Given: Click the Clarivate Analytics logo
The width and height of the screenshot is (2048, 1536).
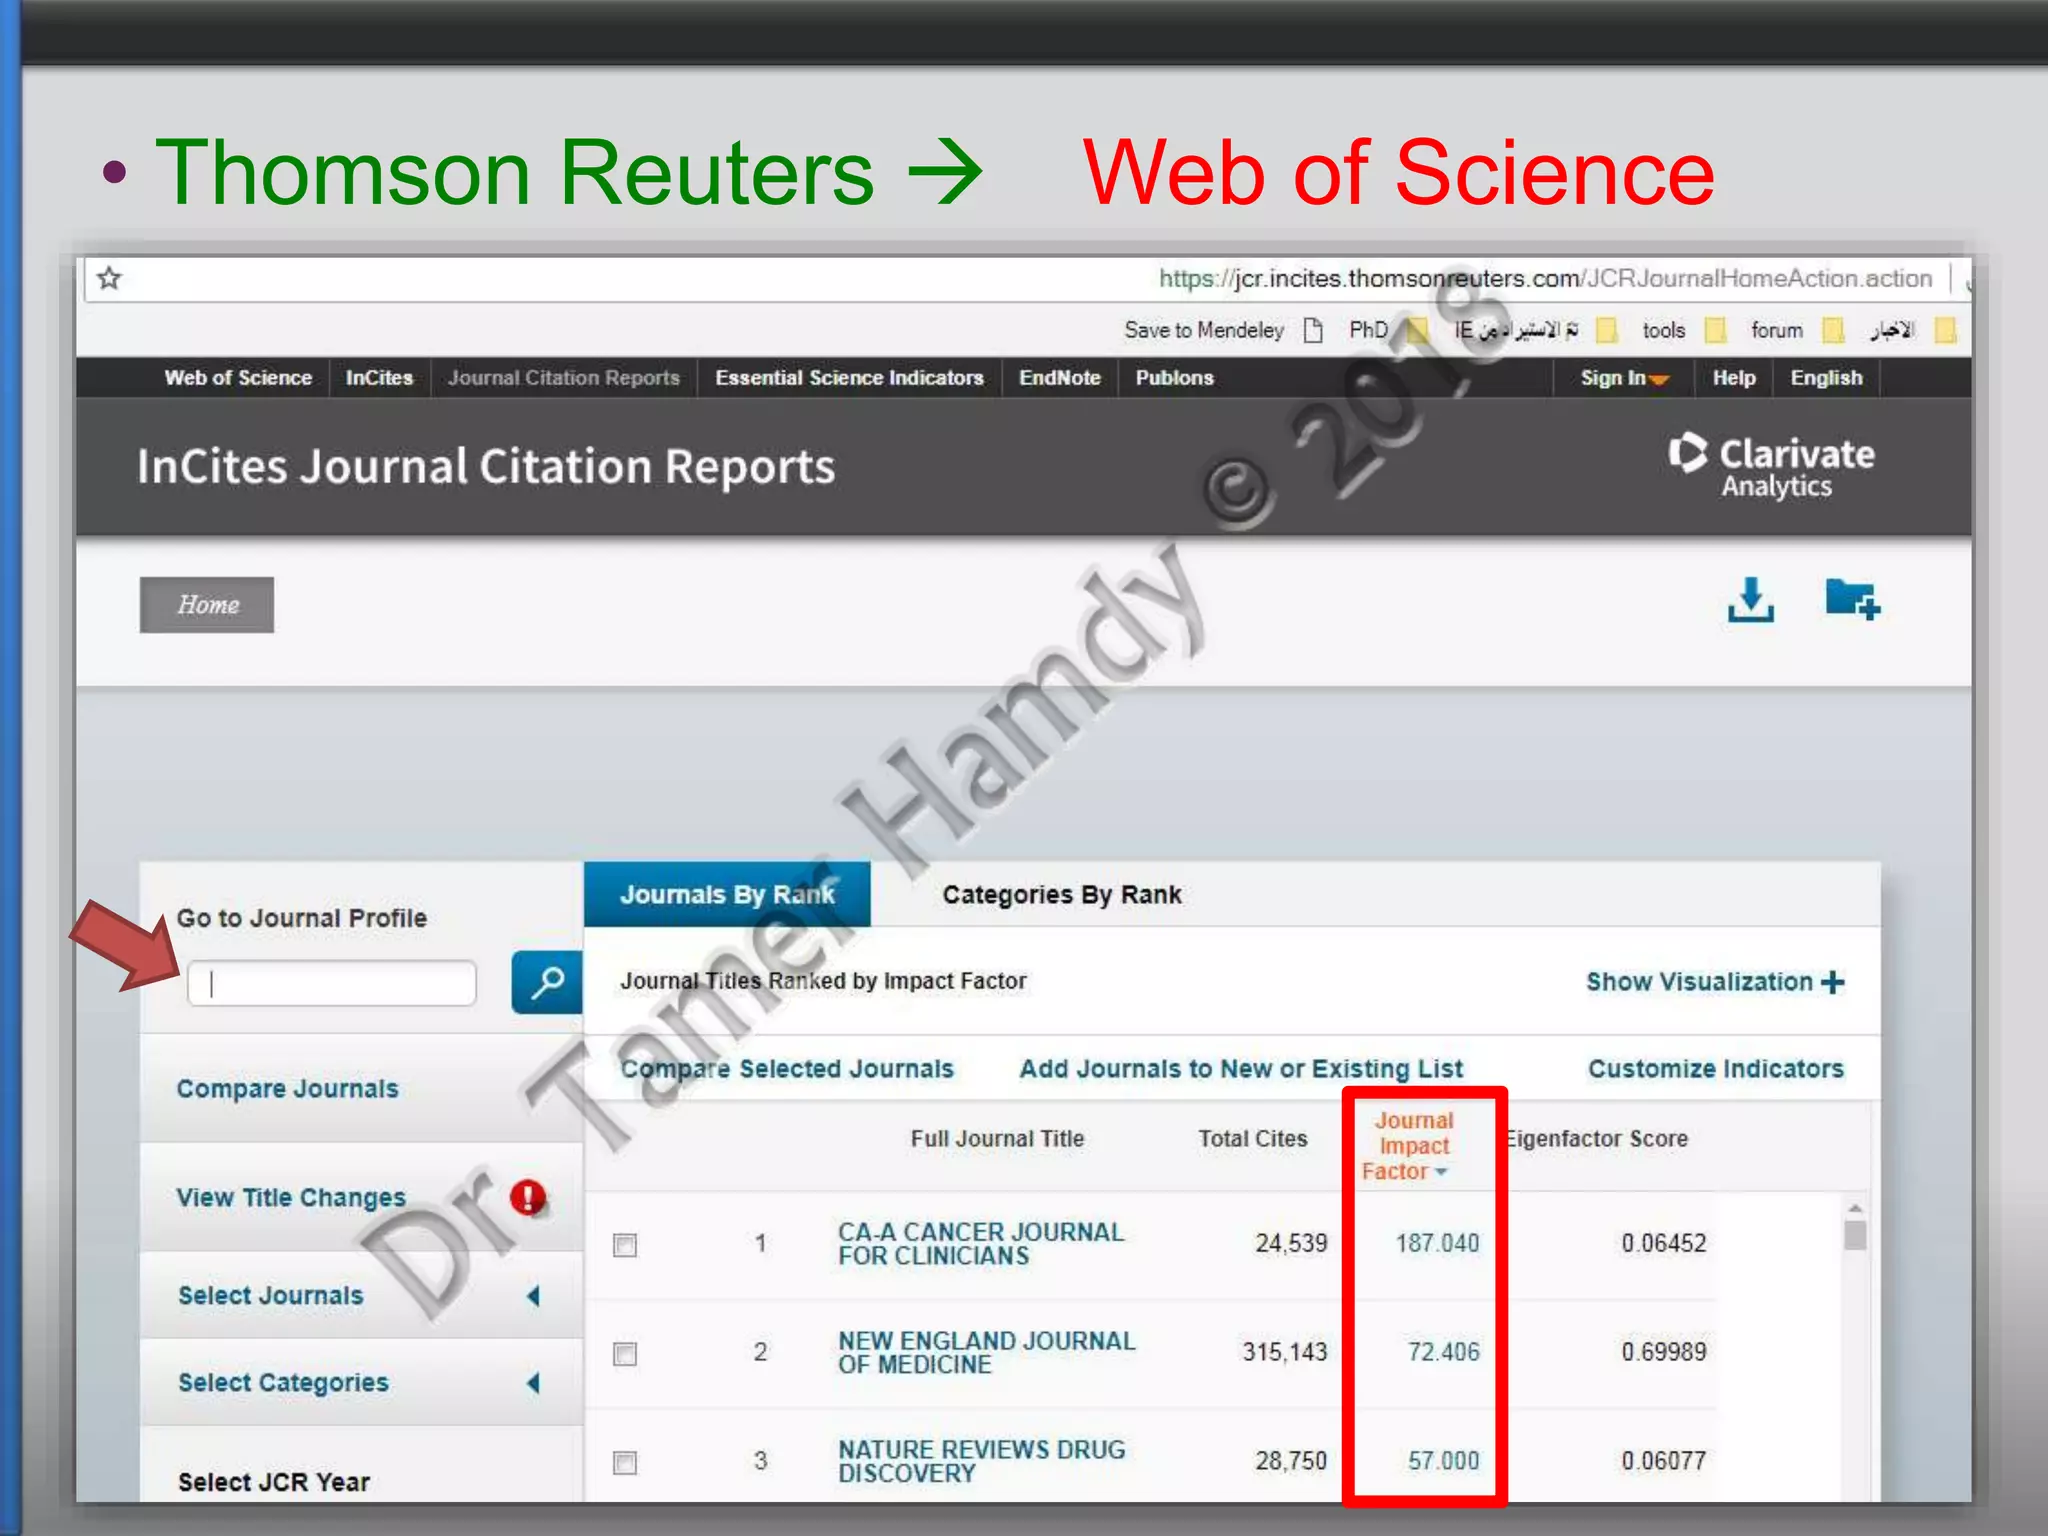Looking at the screenshot, I should point(1771,466).
